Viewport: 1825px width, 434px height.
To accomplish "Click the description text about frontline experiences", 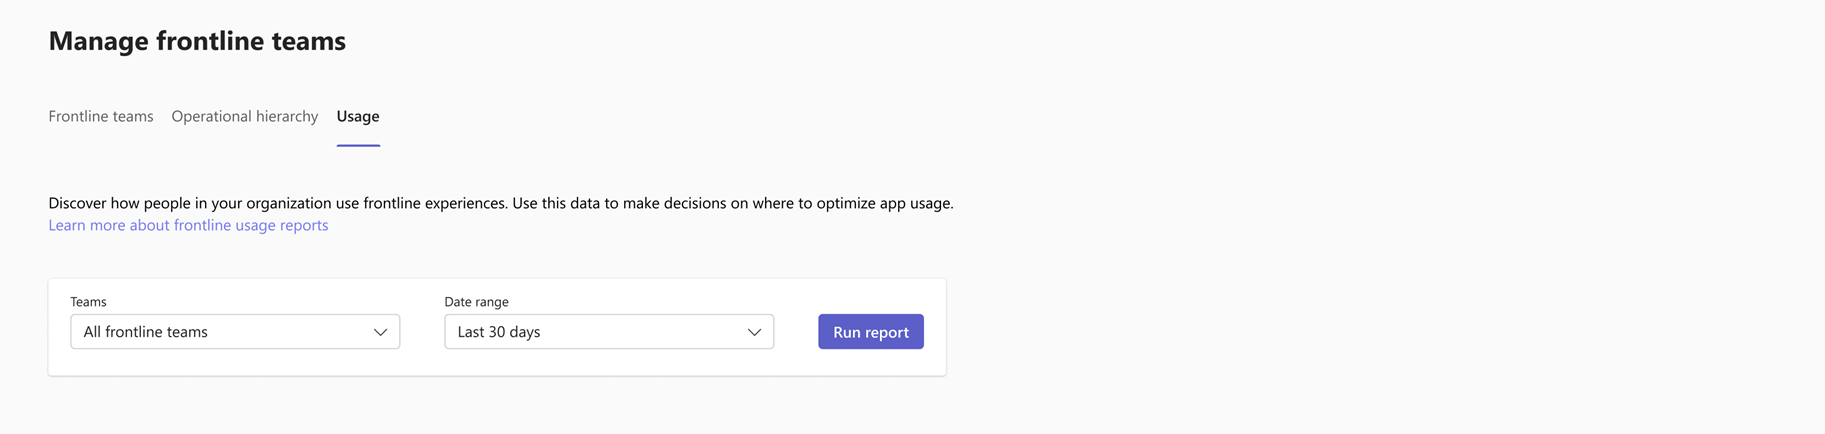I will pyautogui.click(x=501, y=203).
